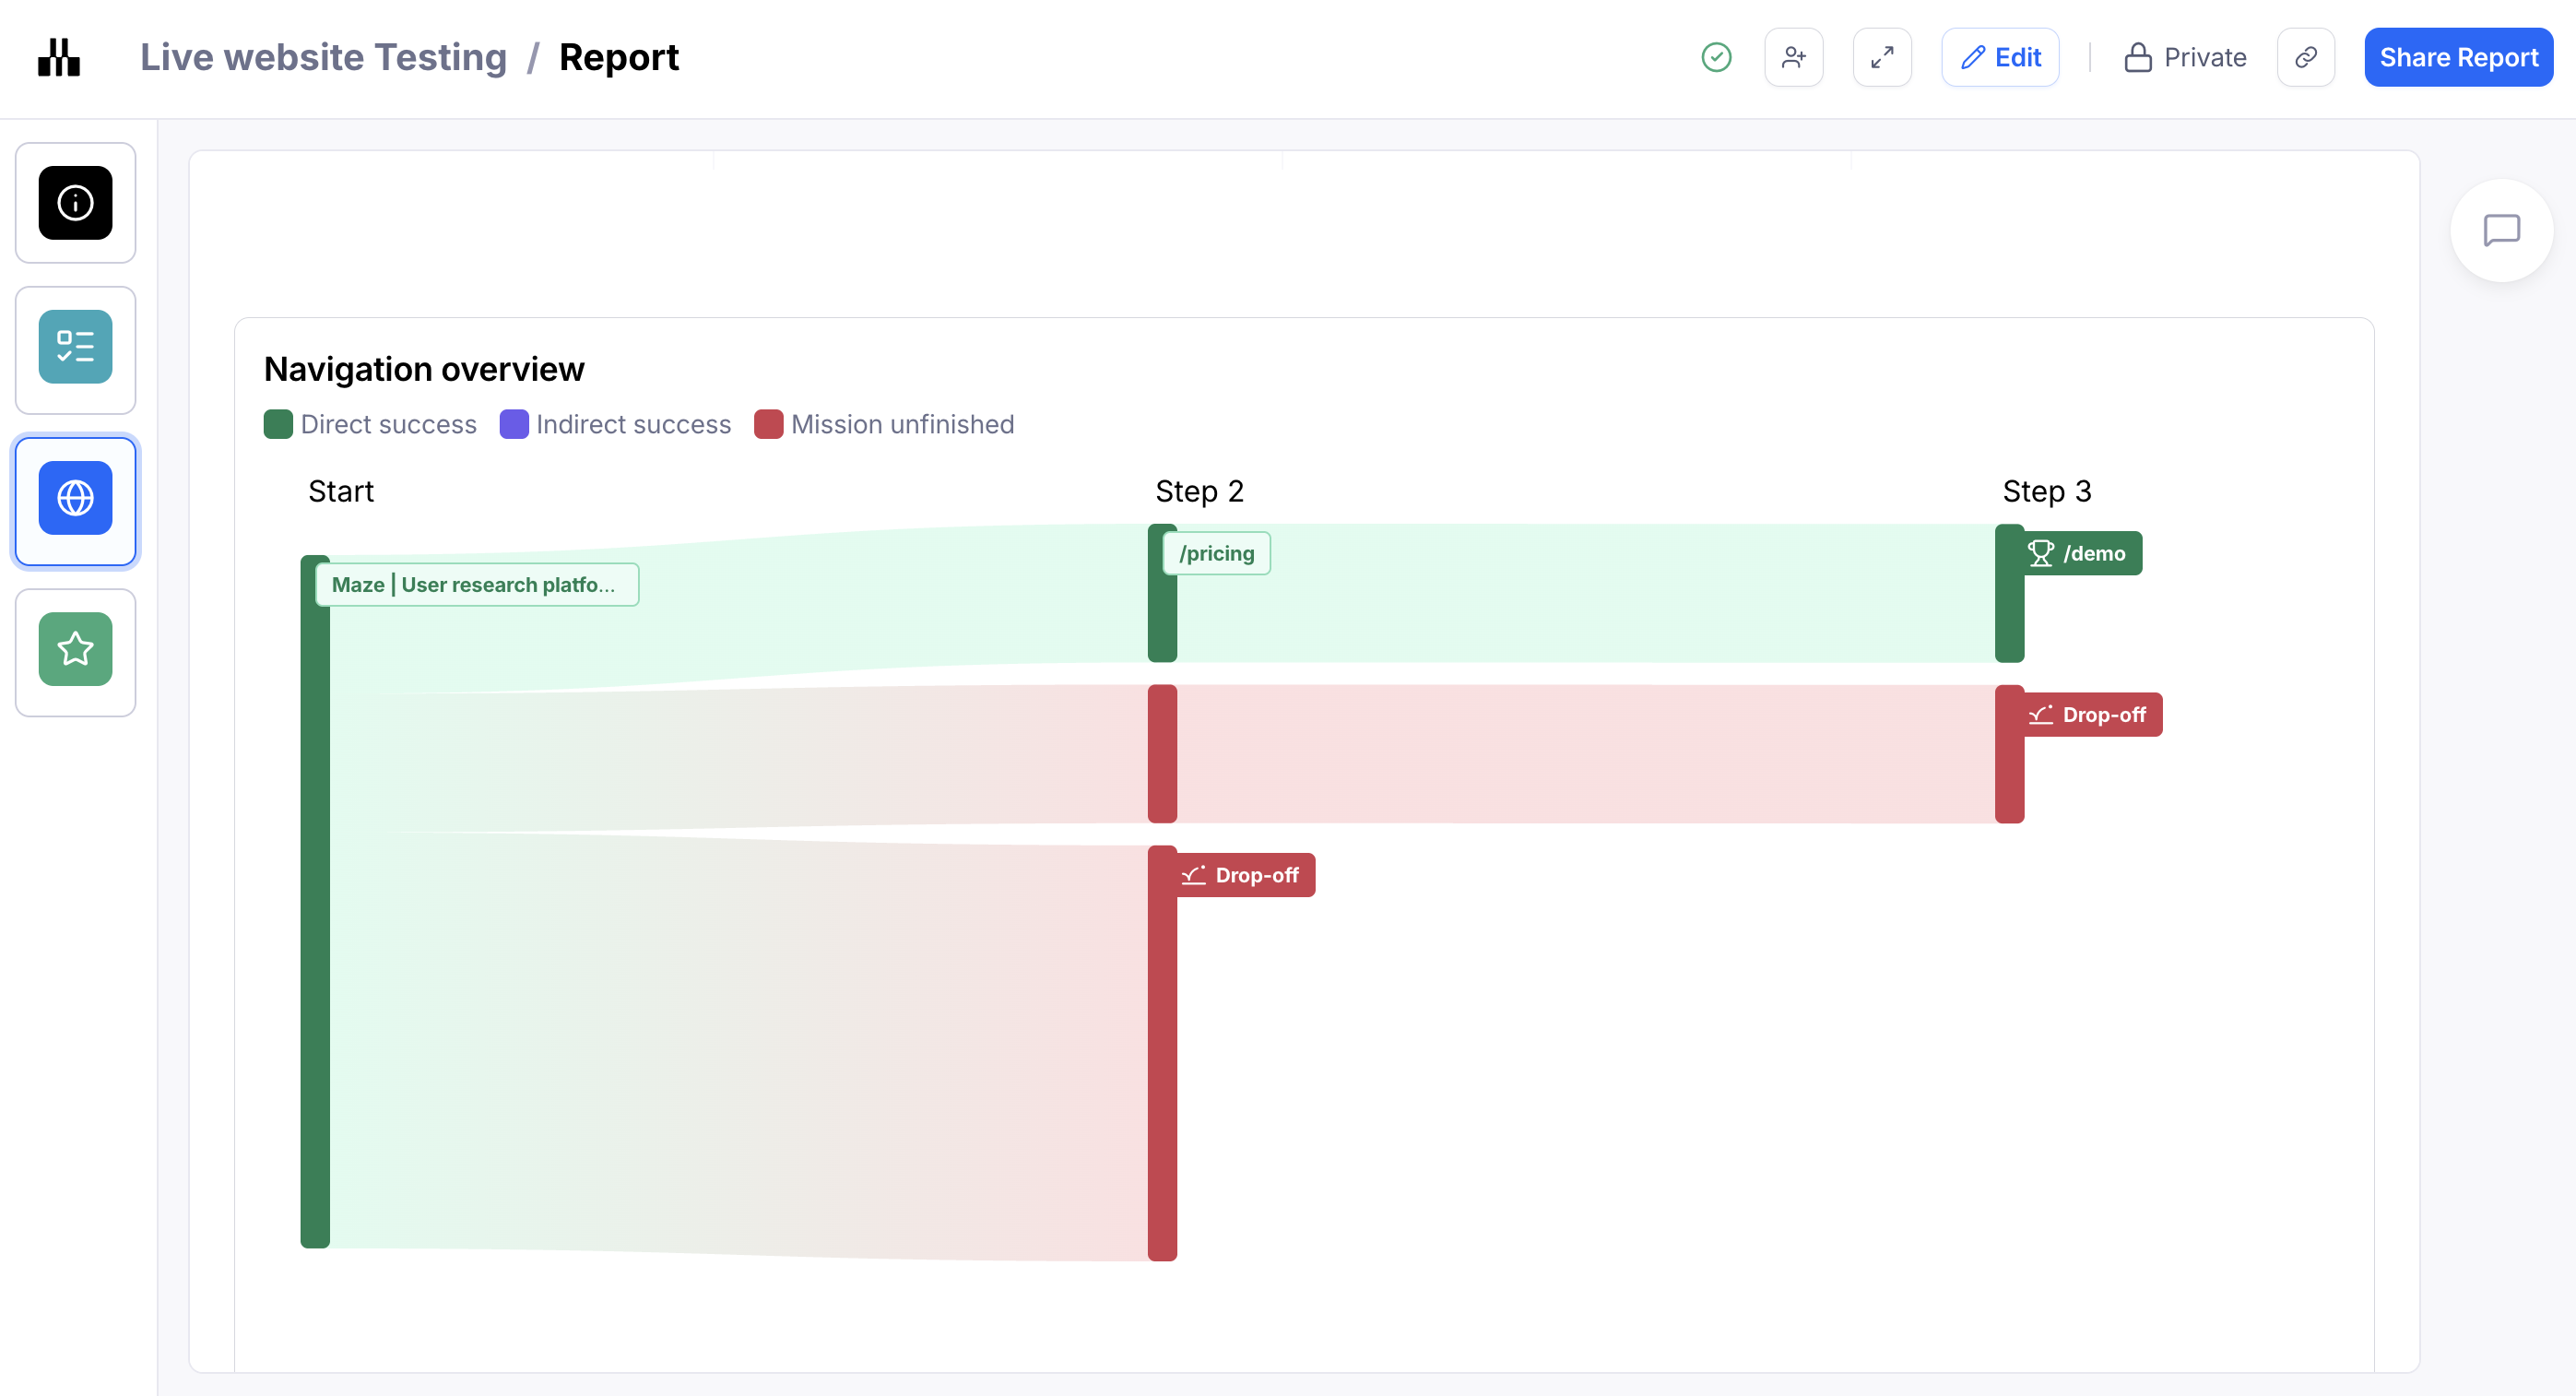Select the /pricing node in Step 2
The image size is (2576, 1396).
(x=1216, y=553)
